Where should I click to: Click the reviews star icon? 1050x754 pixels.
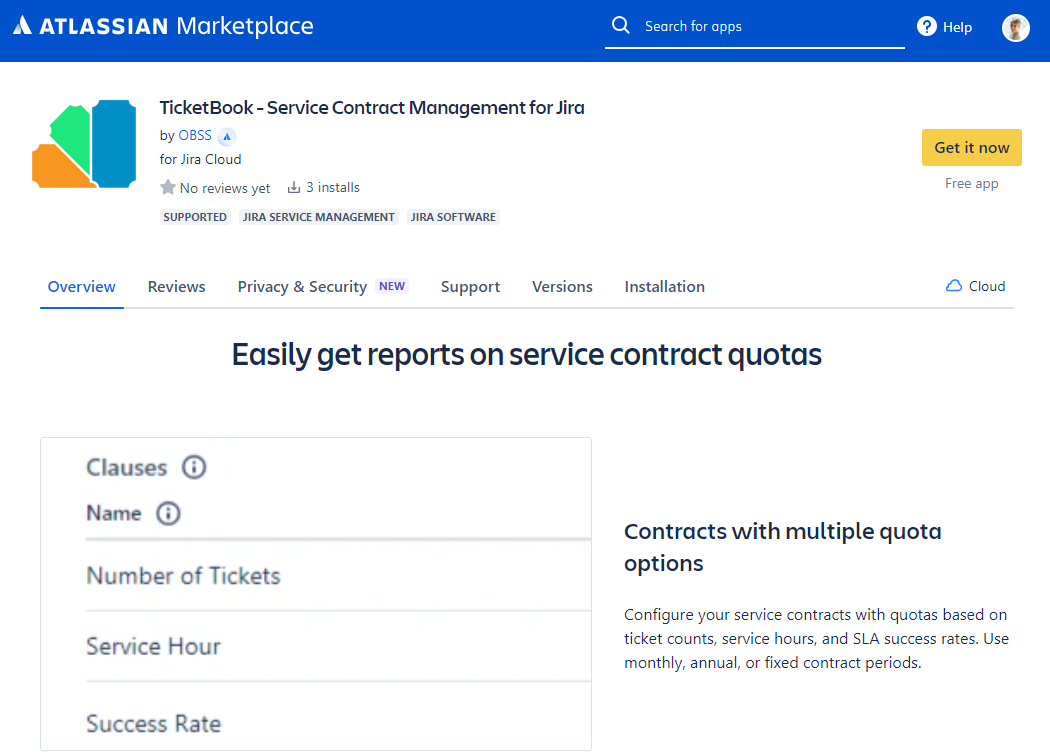point(168,188)
